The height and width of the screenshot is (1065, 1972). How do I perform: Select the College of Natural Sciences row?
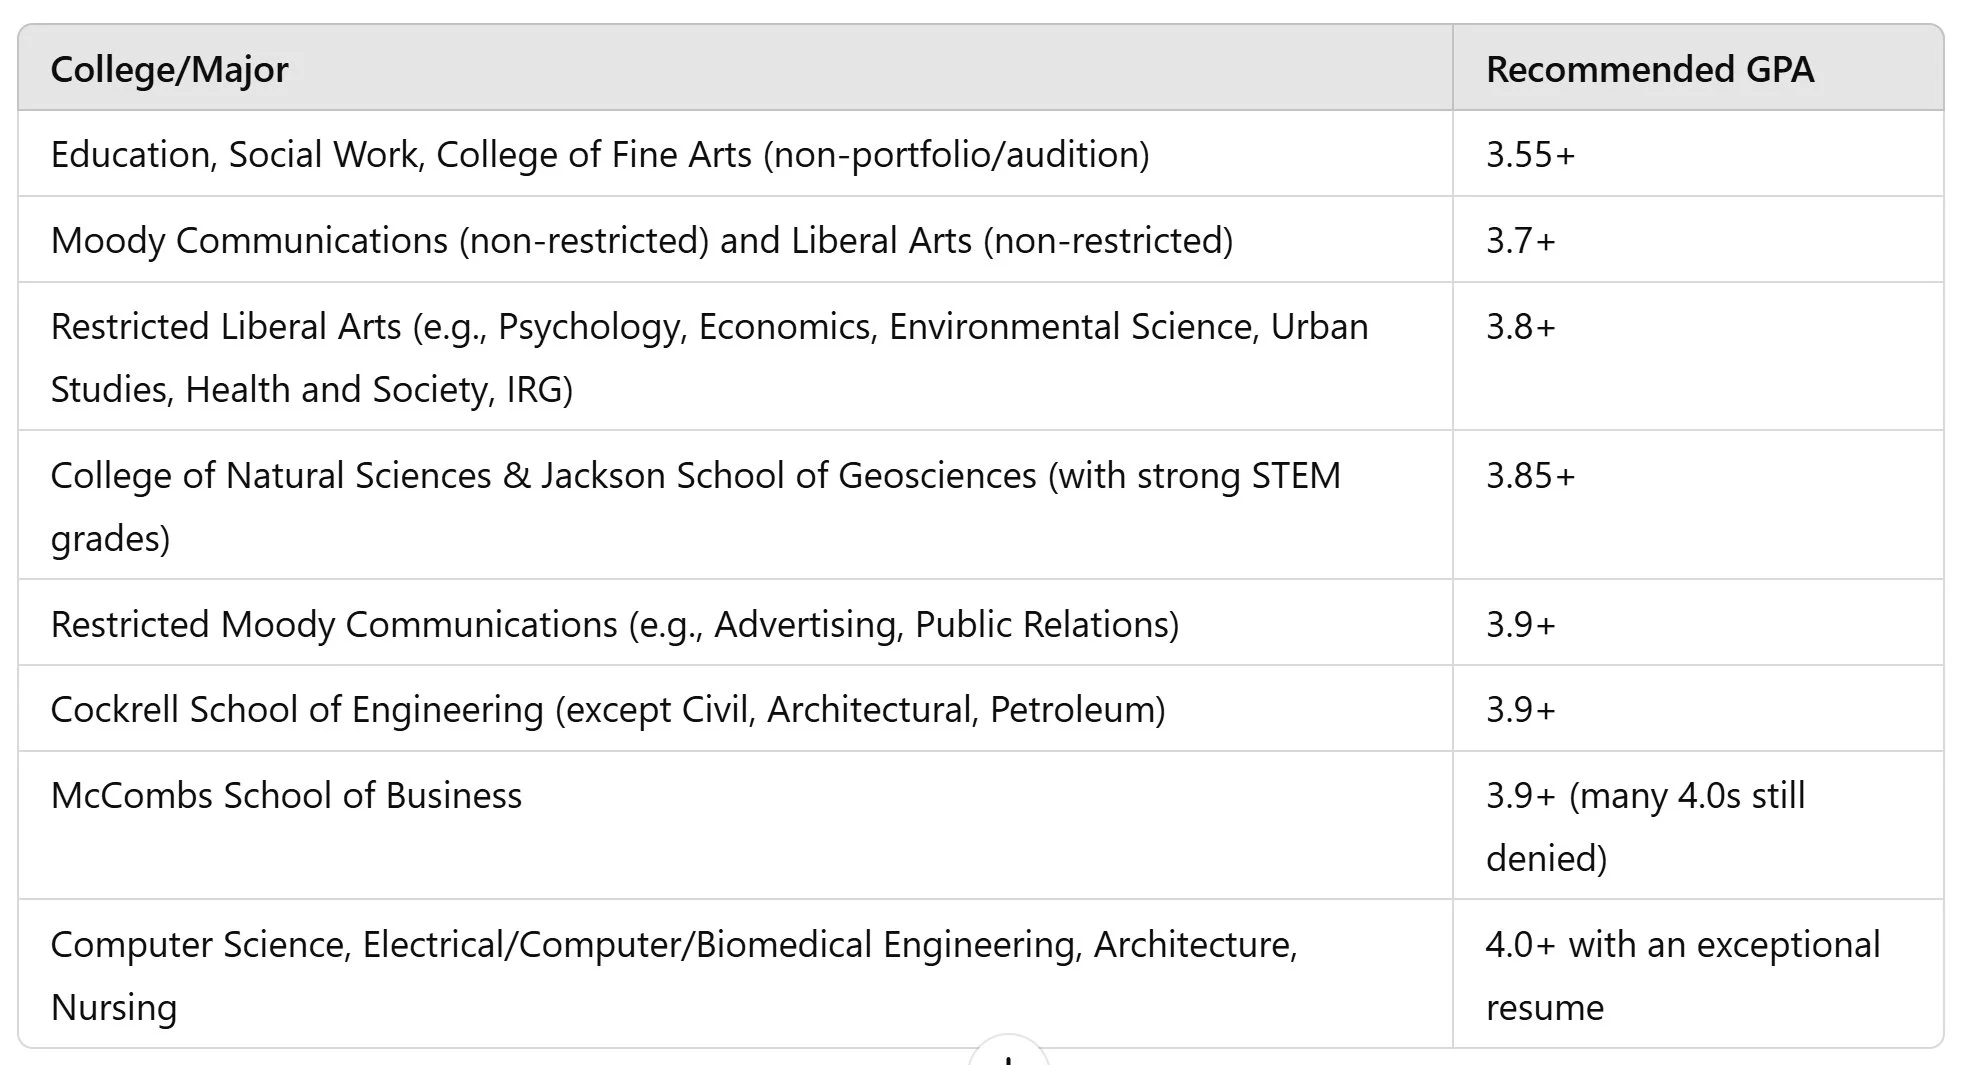[695, 476]
